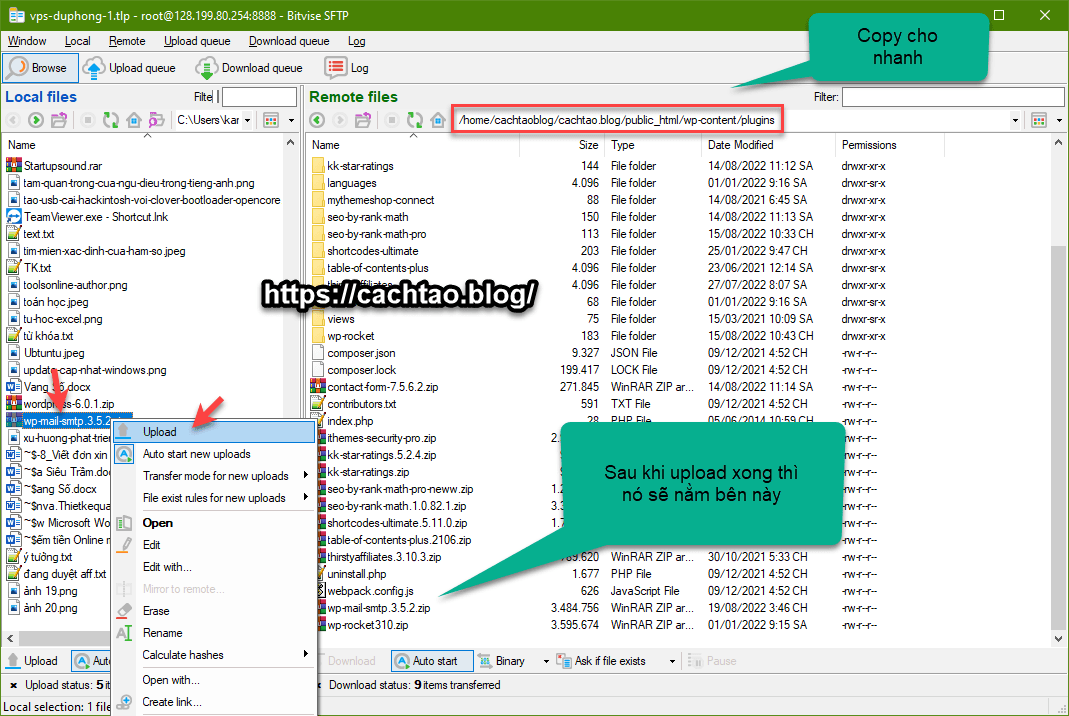Choose Open in context menu
Viewport: 1069px width, 716px height.
(x=214, y=523)
